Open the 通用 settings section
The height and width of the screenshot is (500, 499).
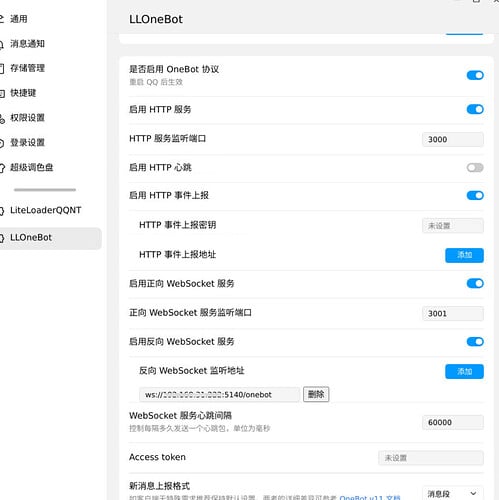click(x=19, y=19)
